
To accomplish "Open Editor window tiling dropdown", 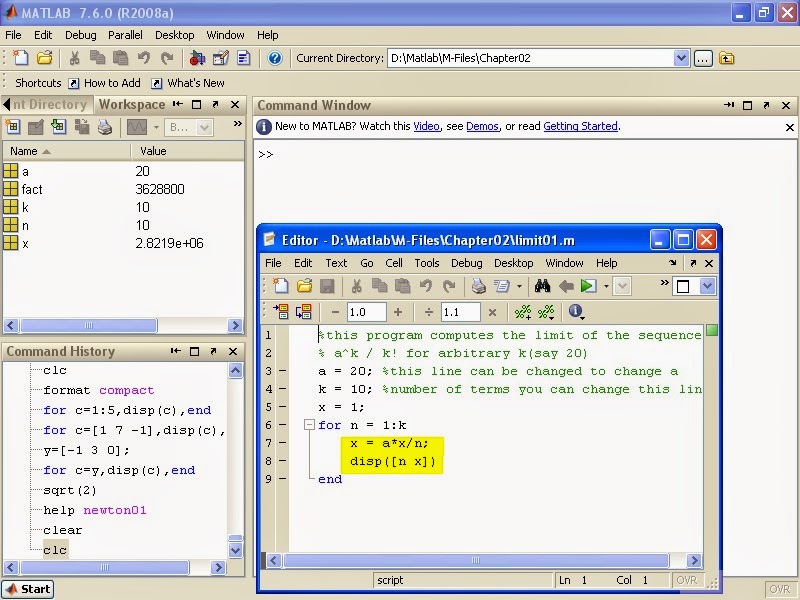I will 707,286.
